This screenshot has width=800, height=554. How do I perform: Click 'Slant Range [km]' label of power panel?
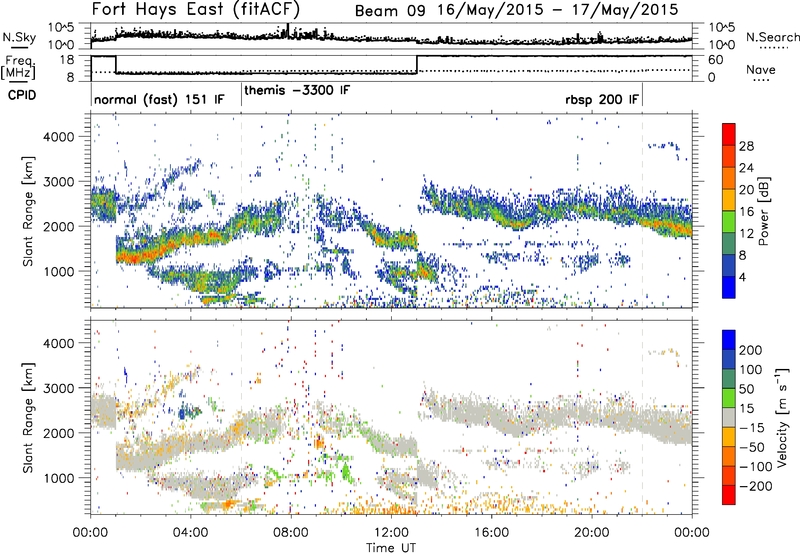28,211
